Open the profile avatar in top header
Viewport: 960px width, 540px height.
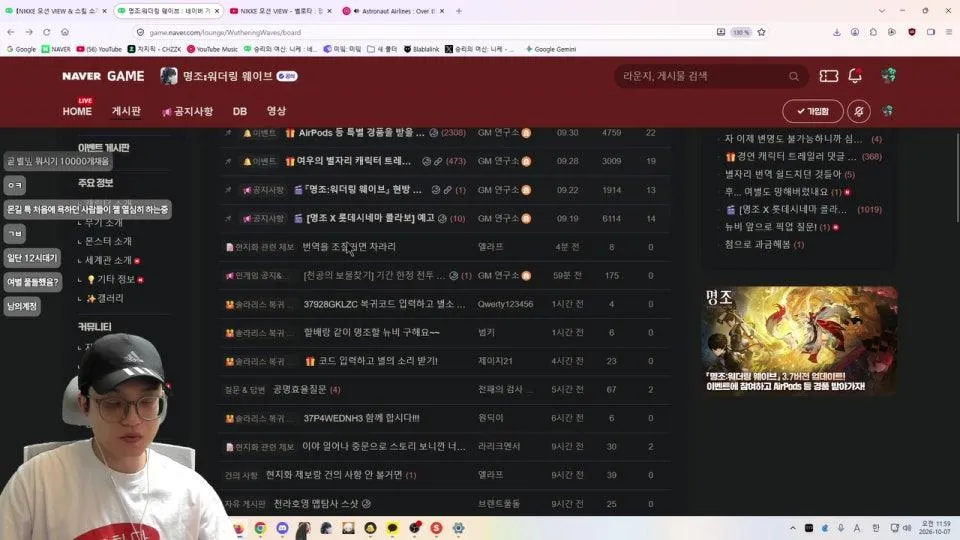click(888, 75)
